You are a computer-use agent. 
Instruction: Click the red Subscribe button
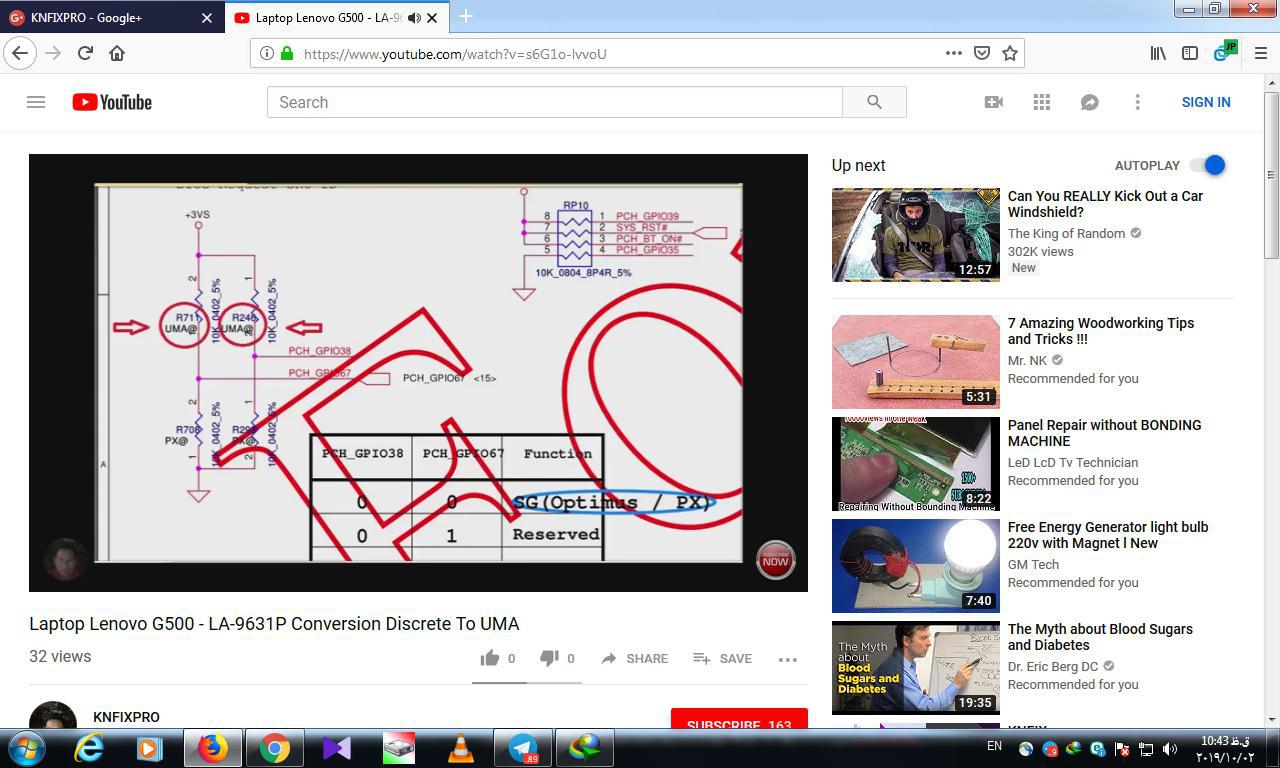[x=739, y=719]
